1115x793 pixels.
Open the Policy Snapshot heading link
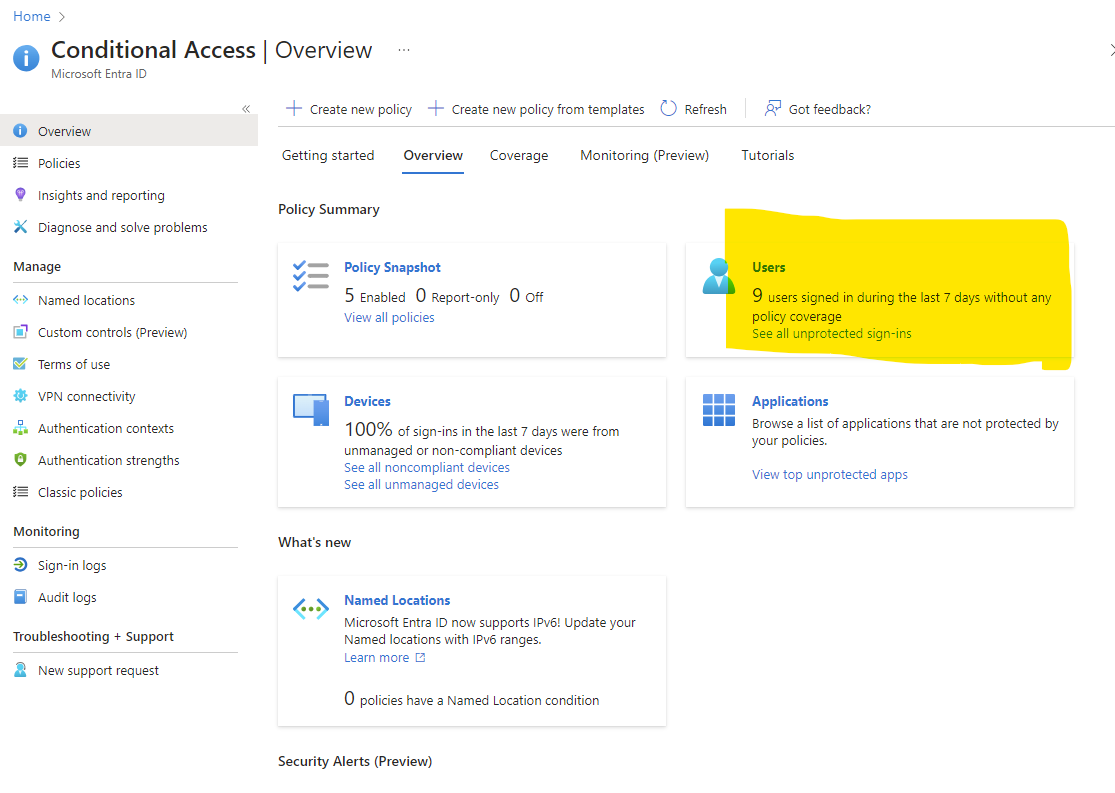[393, 267]
